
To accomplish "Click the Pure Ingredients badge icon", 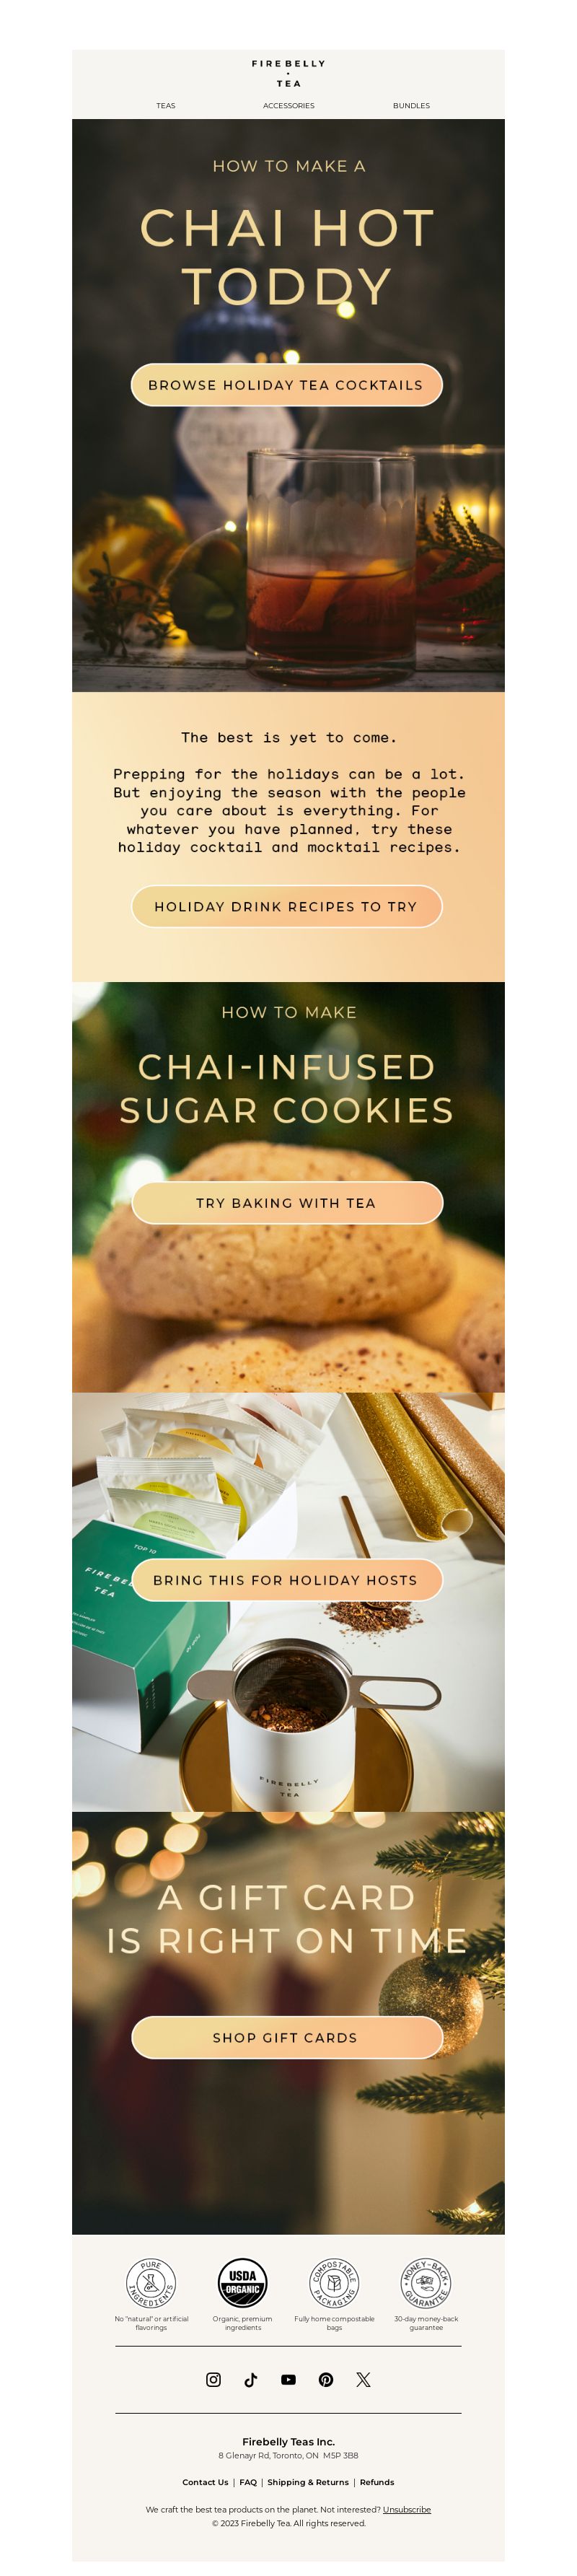I will (x=151, y=2283).
